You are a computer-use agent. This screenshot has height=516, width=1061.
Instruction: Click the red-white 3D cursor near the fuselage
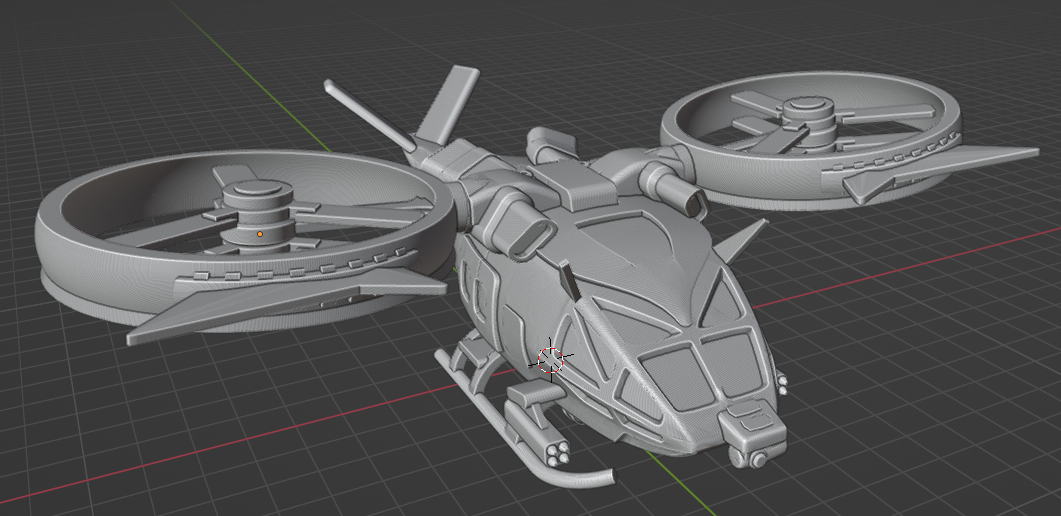pos(551,360)
